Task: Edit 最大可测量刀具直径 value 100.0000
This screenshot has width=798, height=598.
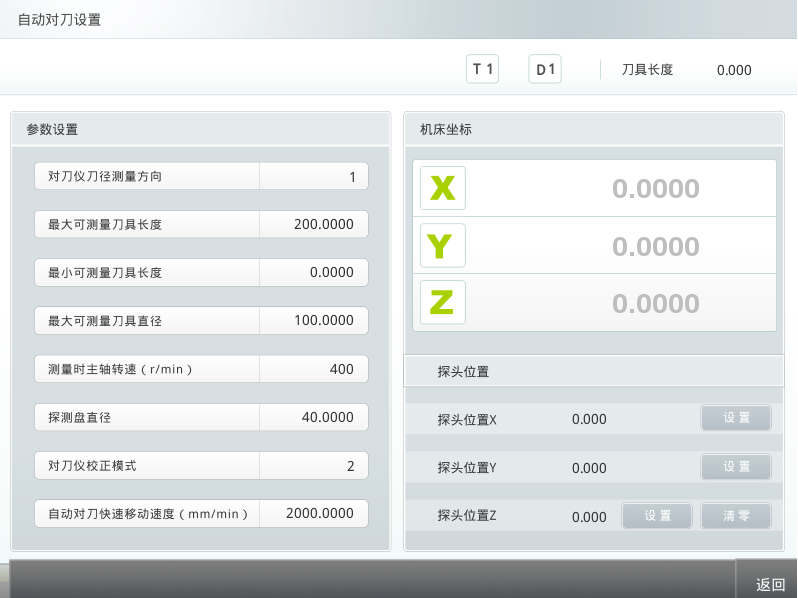Action: point(313,321)
